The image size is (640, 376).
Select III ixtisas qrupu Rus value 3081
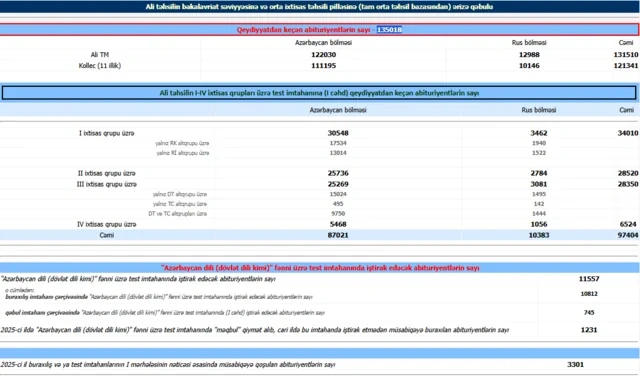pyautogui.click(x=539, y=184)
